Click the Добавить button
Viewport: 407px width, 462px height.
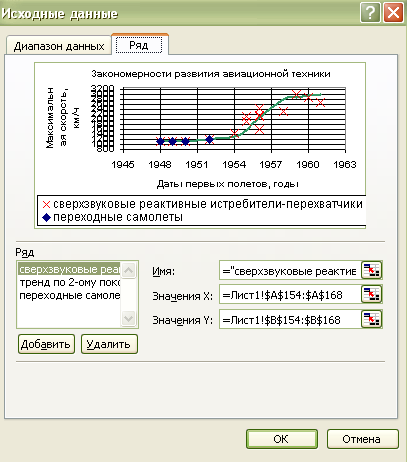[46, 344]
